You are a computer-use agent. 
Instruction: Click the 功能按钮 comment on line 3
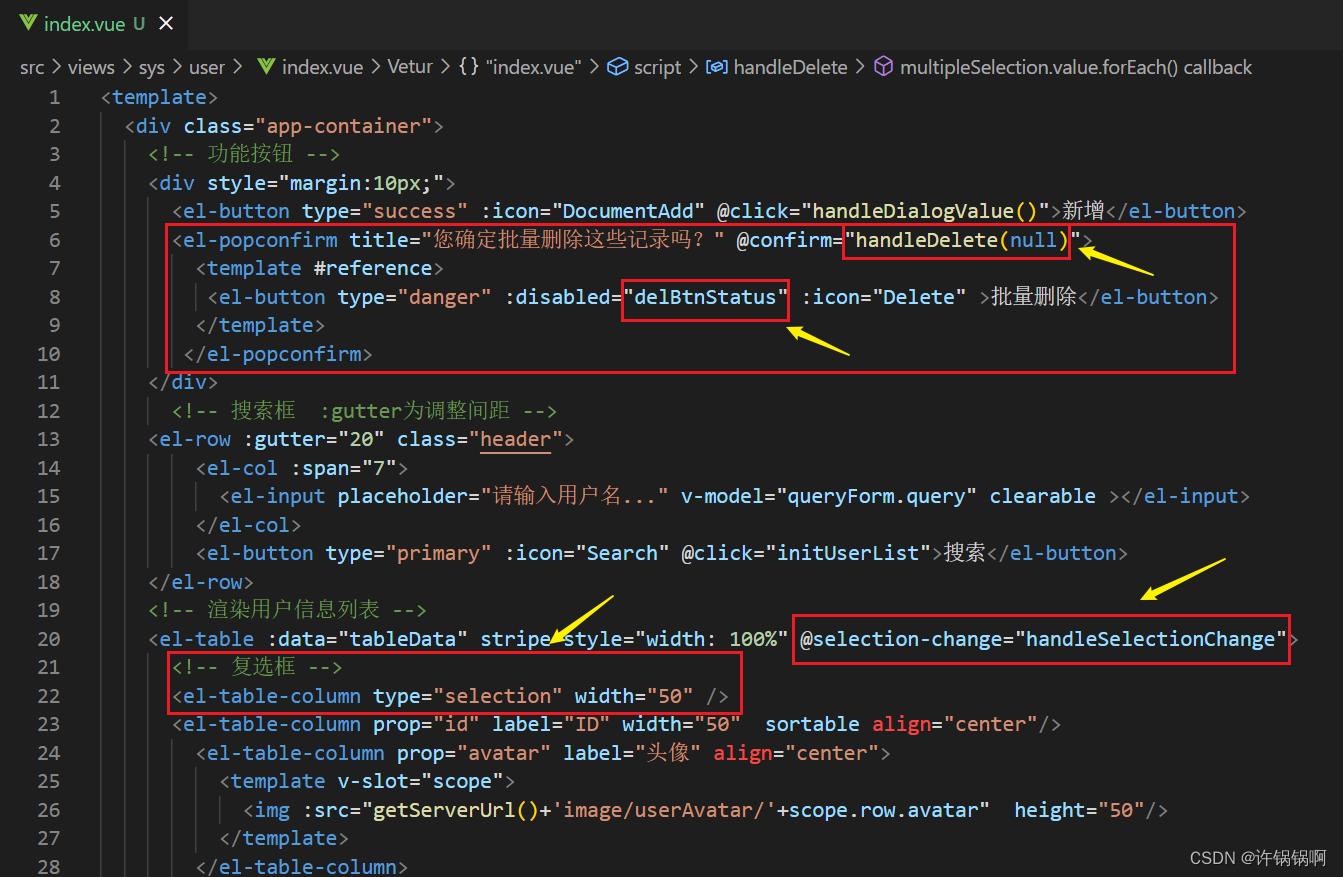[245, 154]
